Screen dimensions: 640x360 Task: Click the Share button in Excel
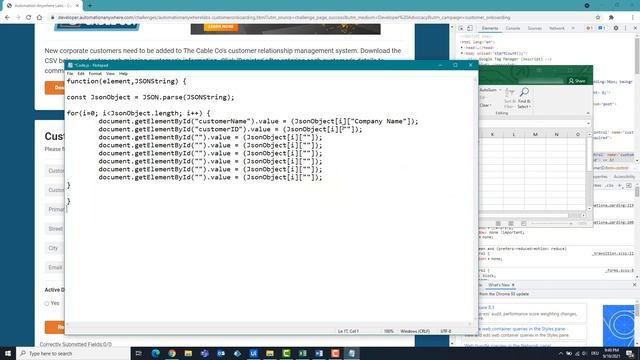pyautogui.click(x=577, y=81)
